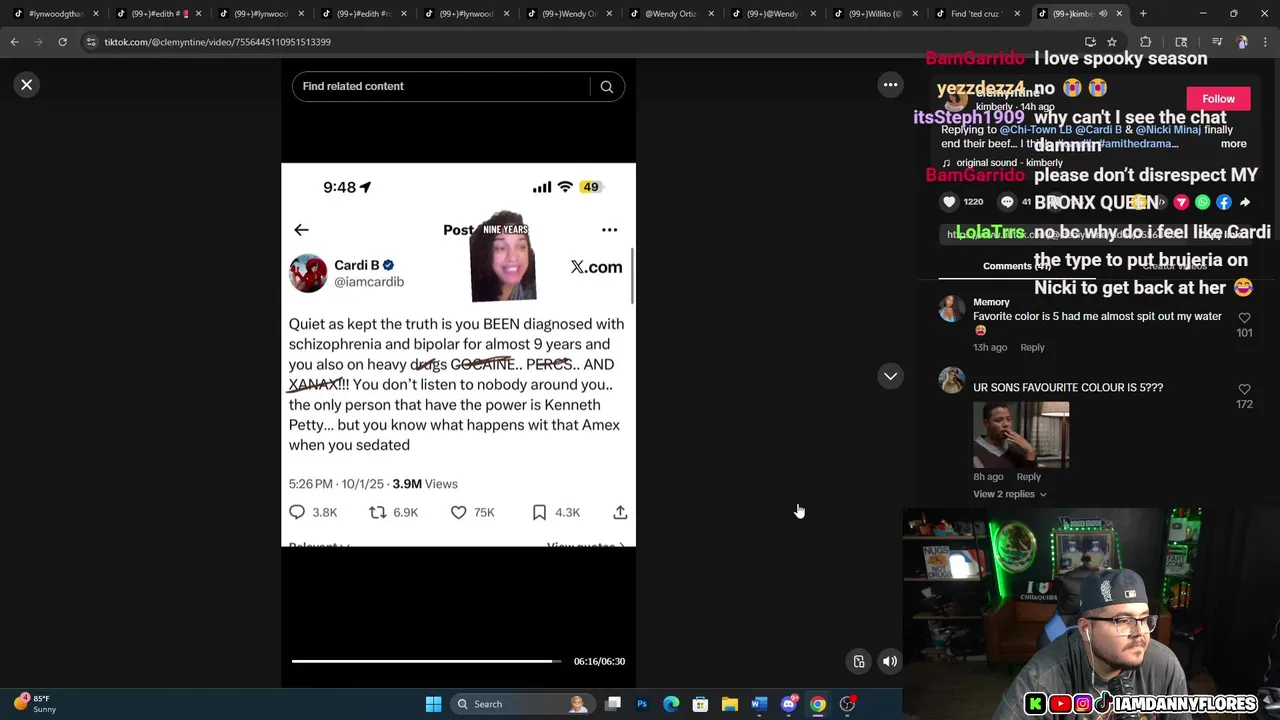Open the three-dot more options menu
Viewport: 1280px width, 720px height.
coord(890,85)
